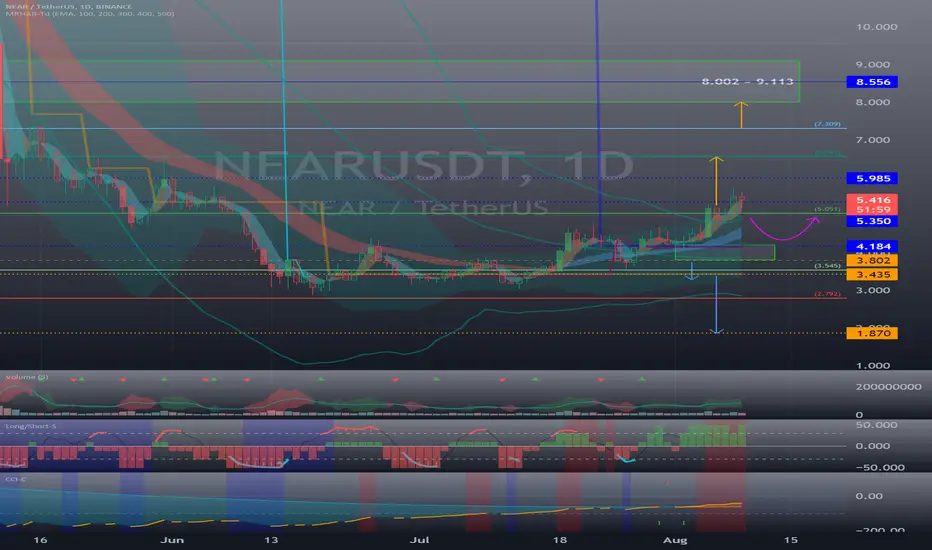Image resolution: width=932 pixels, height=550 pixels.
Task: Click the (3.545) horizontal line label
Action: (827, 266)
